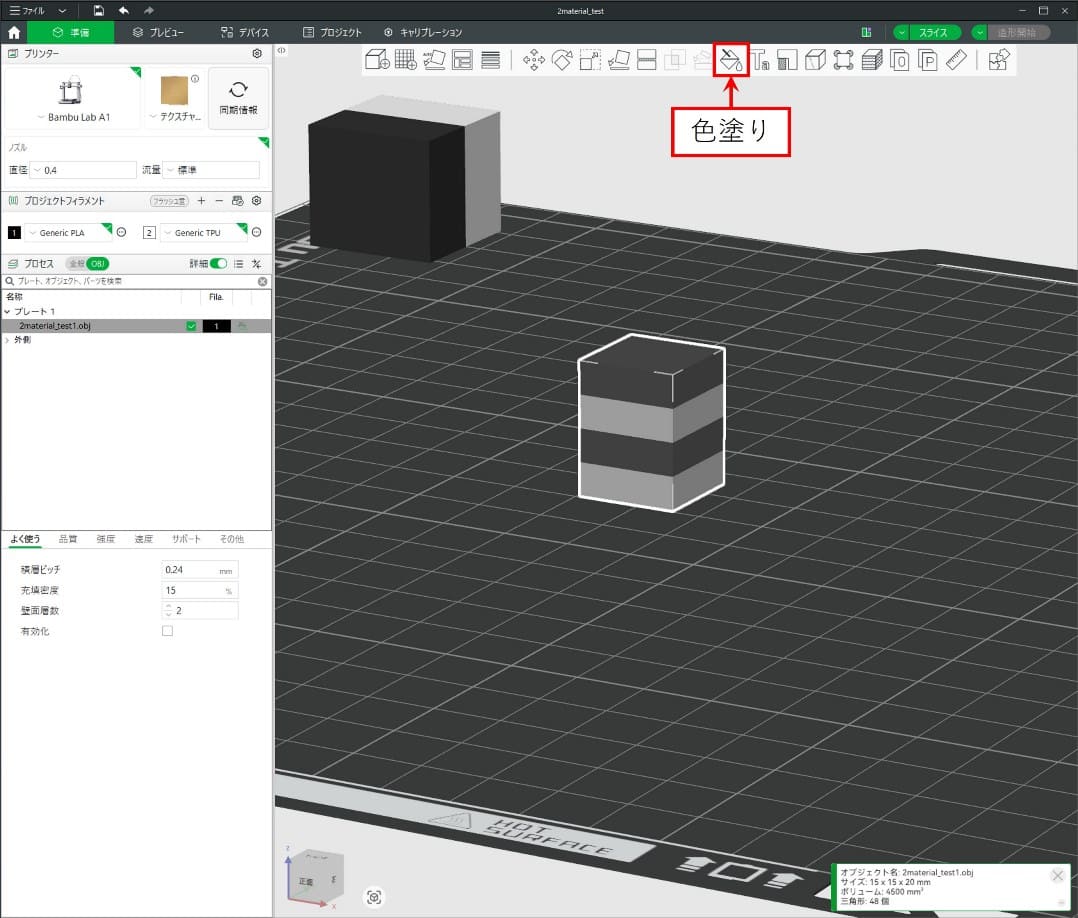Click the Add cube/object icon in toolbar
The height and width of the screenshot is (918, 1078).
click(x=377, y=60)
